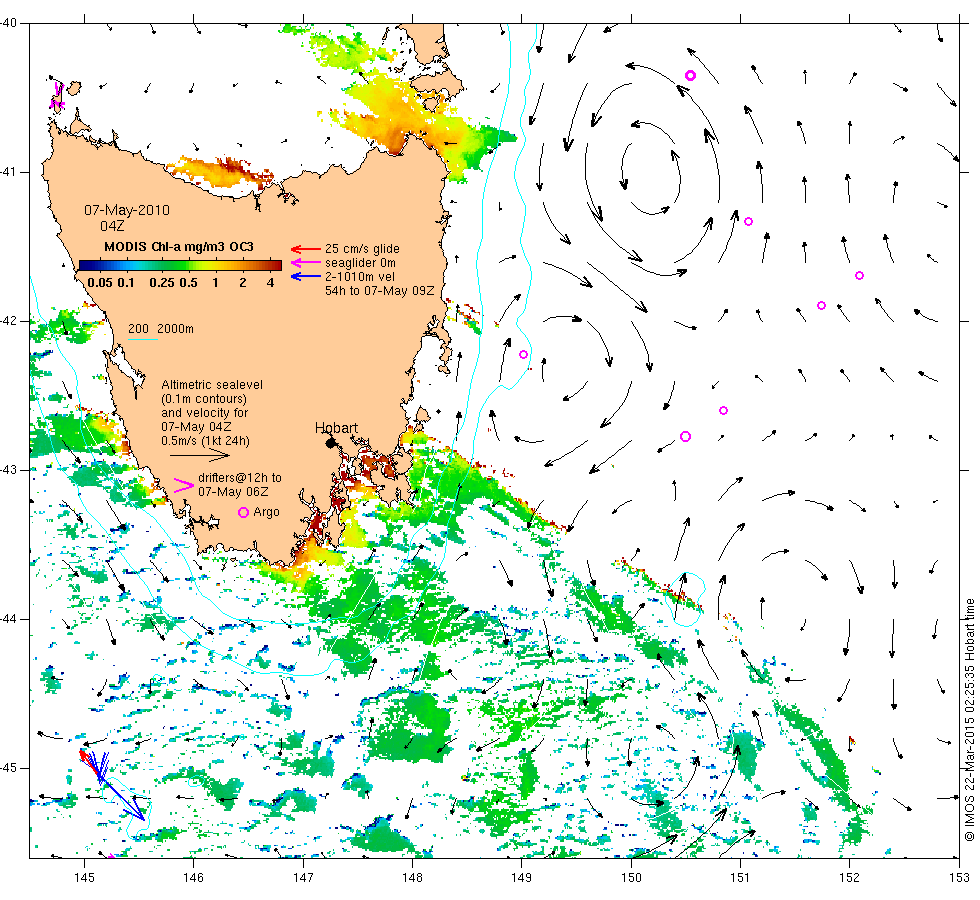Click the '04Z' time label
The width and height of the screenshot is (980, 900).
pyautogui.click(x=112, y=226)
